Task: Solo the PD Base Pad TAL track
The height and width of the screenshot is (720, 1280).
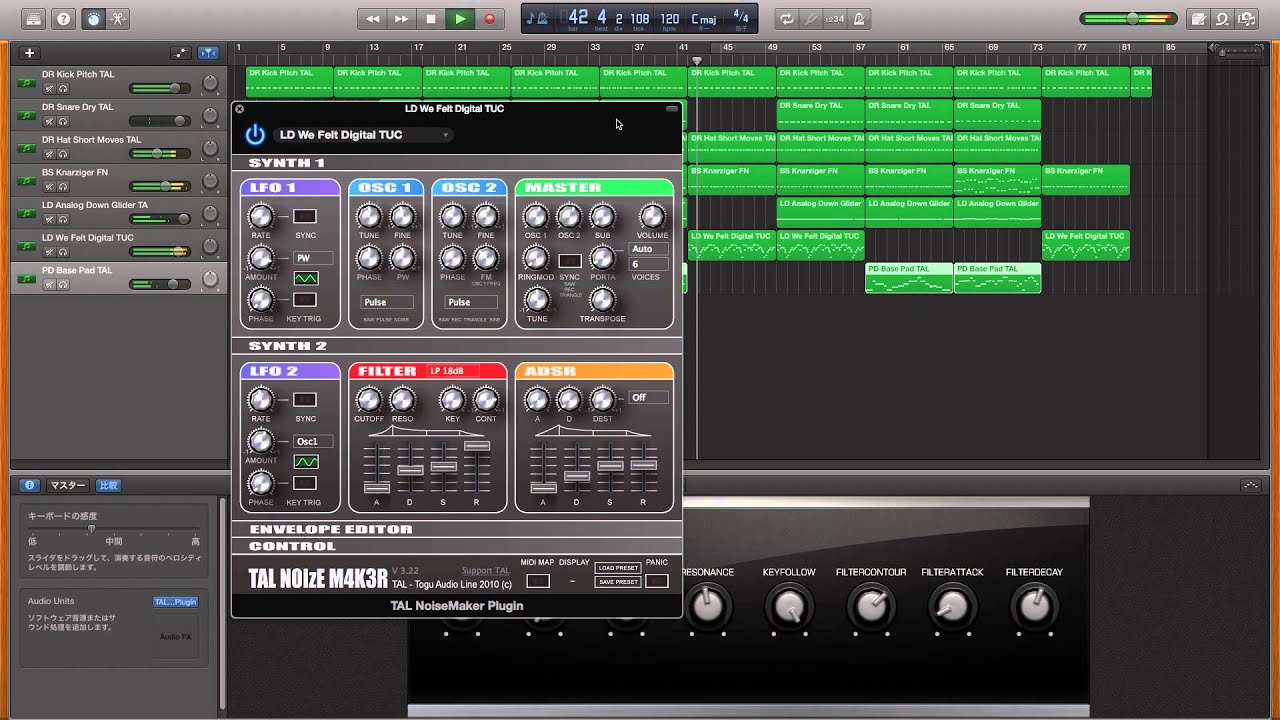Action: point(63,285)
